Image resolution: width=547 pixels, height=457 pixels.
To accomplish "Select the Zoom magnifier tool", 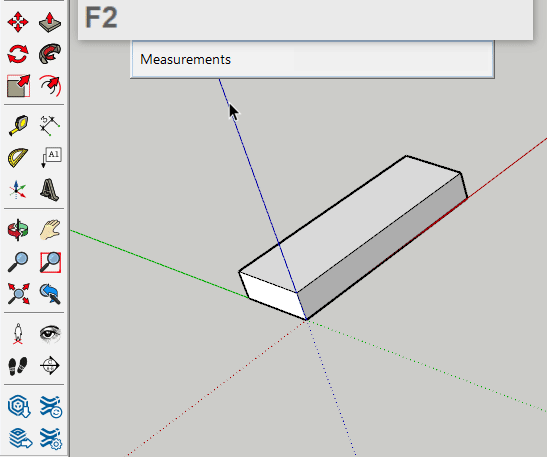I will pos(18,262).
